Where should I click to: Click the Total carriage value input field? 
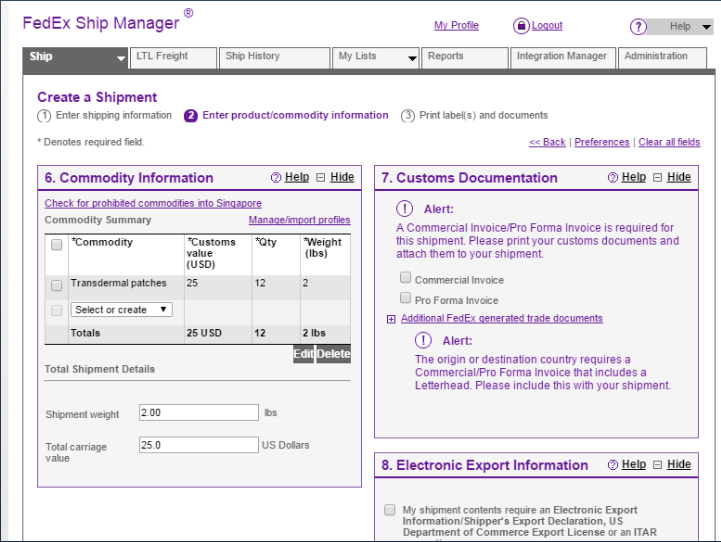click(x=199, y=445)
